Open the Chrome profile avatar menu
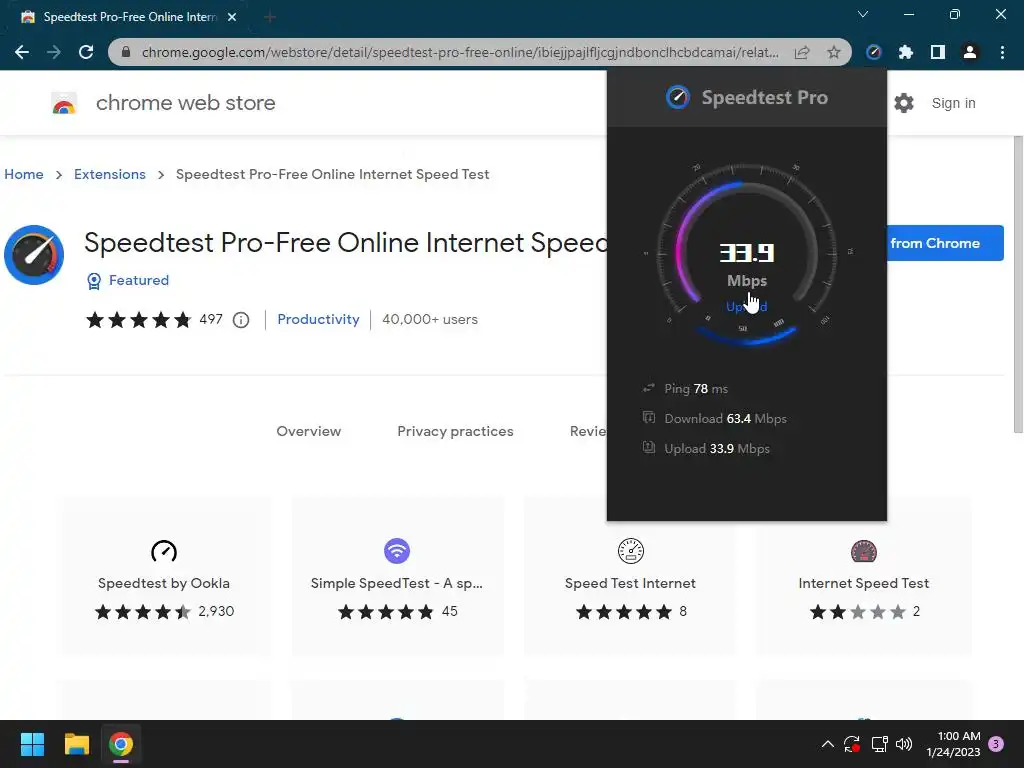Viewport: 1024px width, 768px height. pyautogui.click(x=970, y=52)
